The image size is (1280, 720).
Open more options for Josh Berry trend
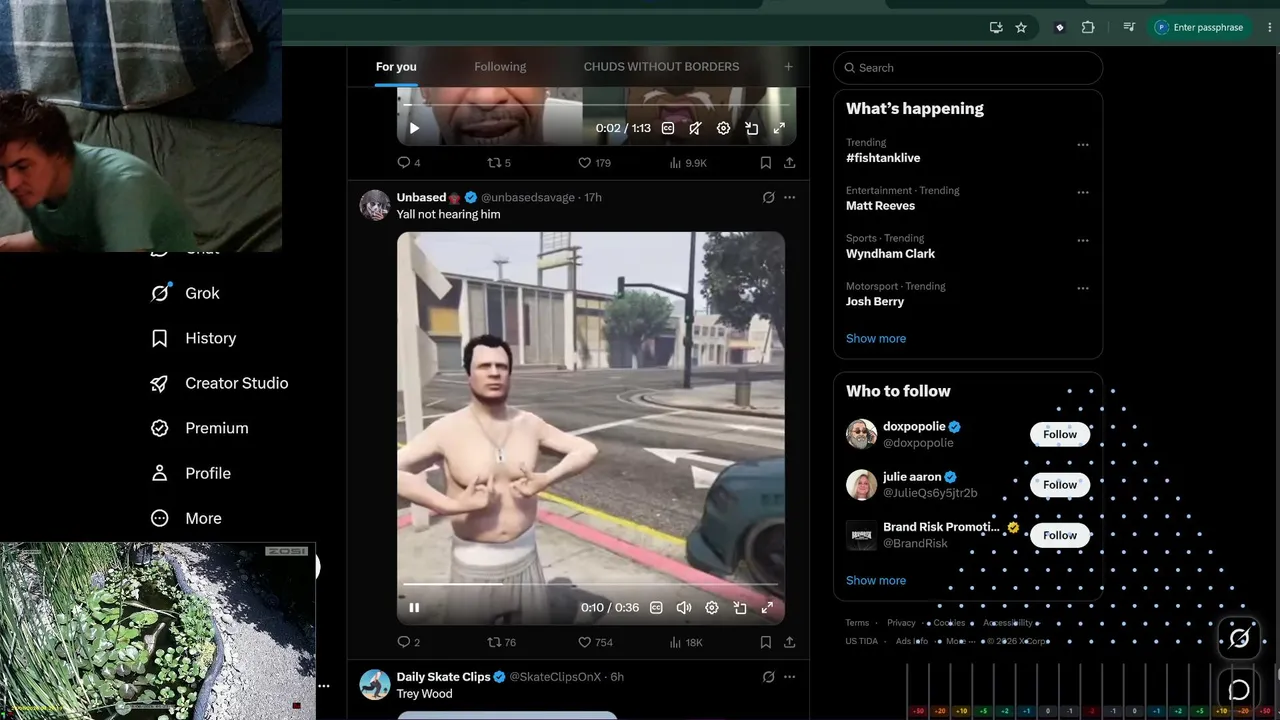coord(1082,288)
